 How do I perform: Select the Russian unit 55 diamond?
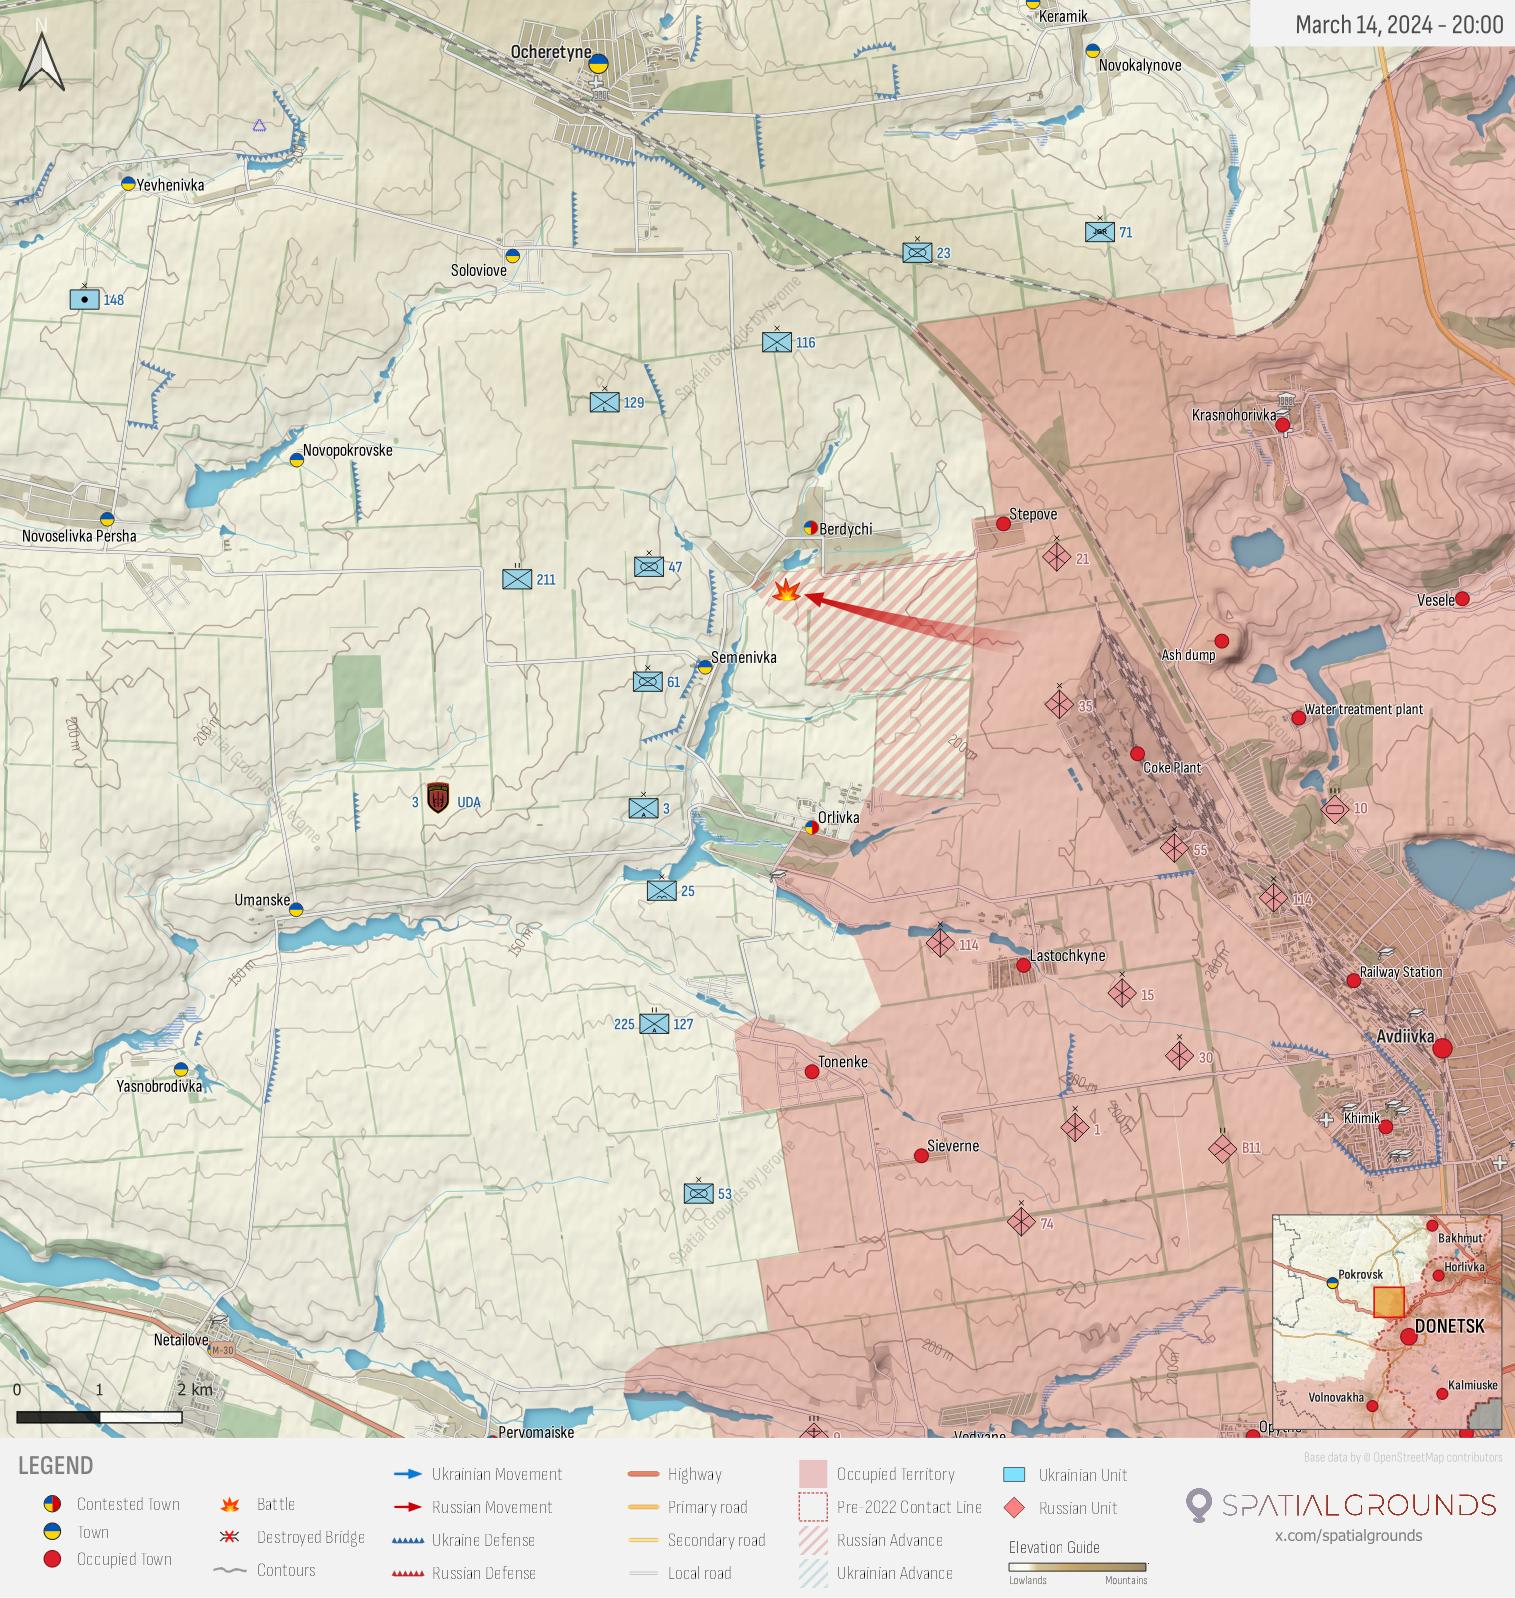[1174, 848]
